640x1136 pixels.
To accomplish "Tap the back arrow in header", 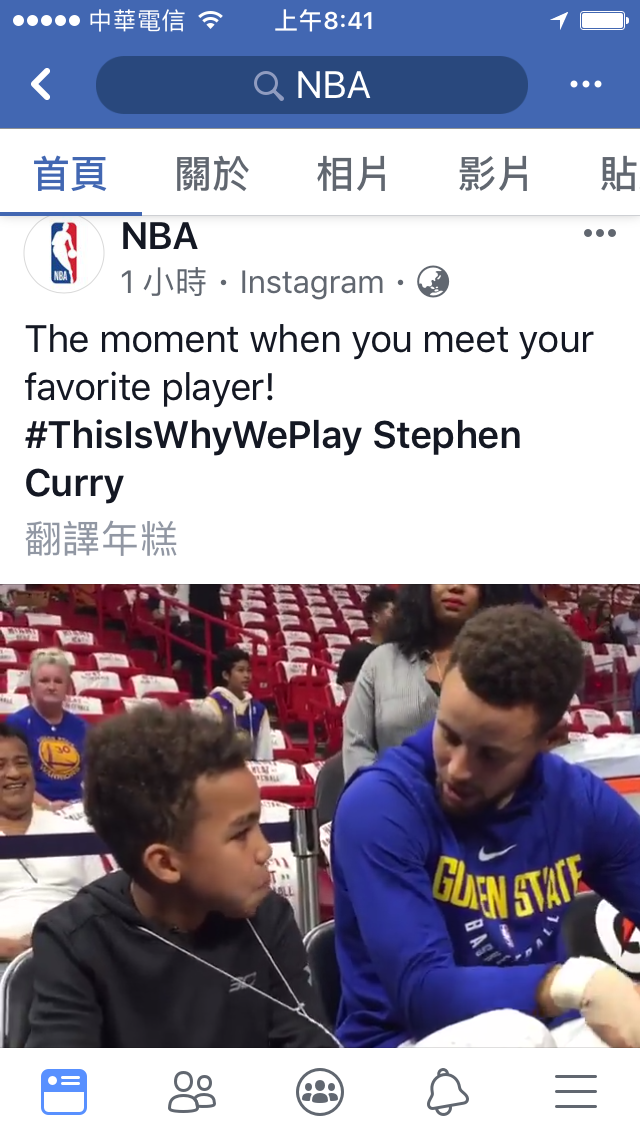I will [x=41, y=84].
